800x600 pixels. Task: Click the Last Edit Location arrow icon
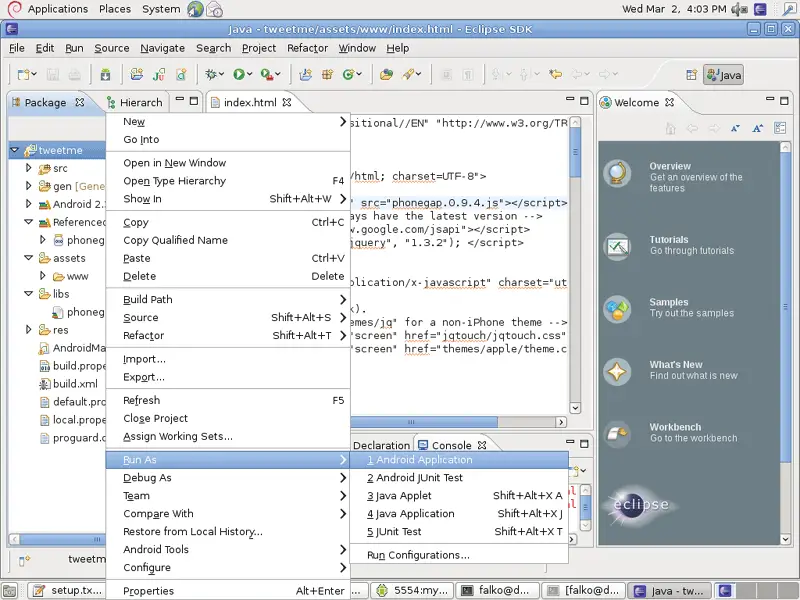[x=555, y=74]
